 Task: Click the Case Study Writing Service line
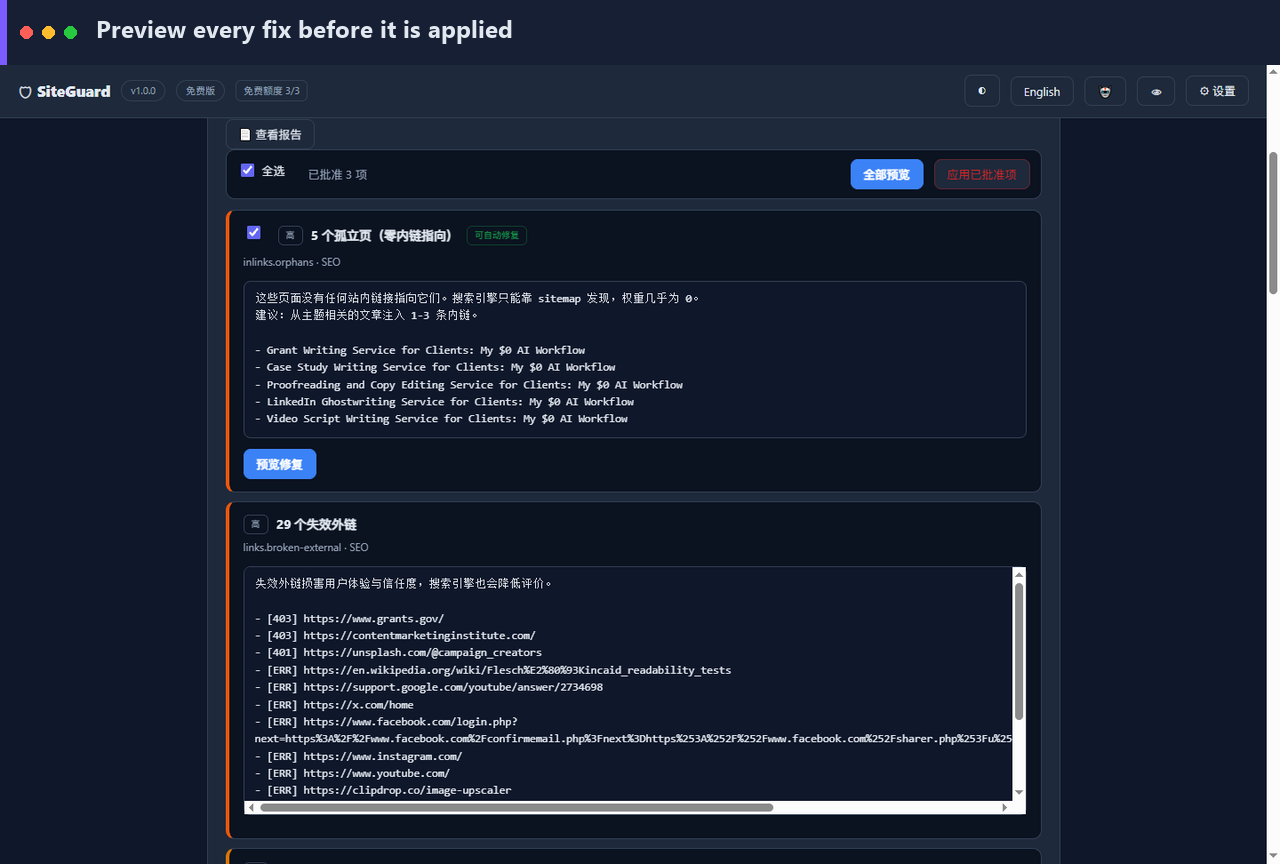[435, 367]
